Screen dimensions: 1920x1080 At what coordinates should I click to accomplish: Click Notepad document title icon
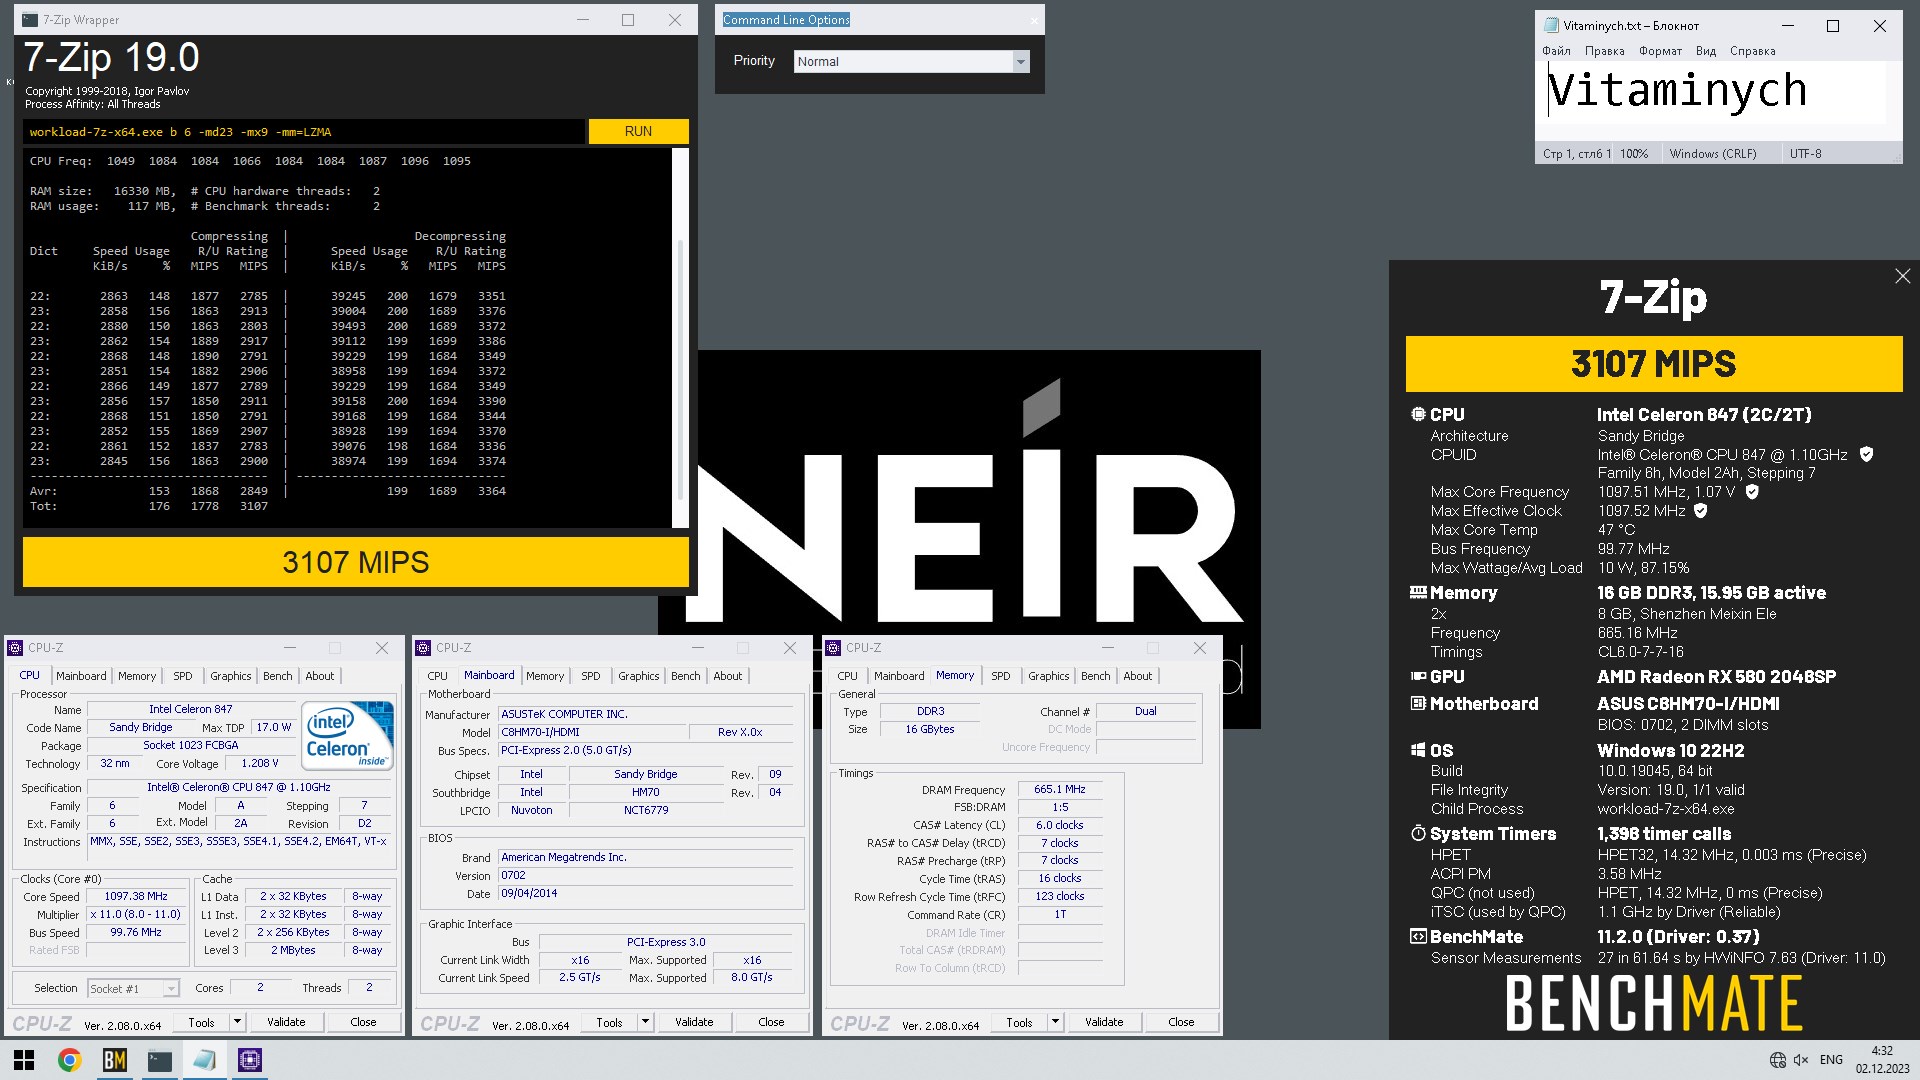click(1551, 26)
